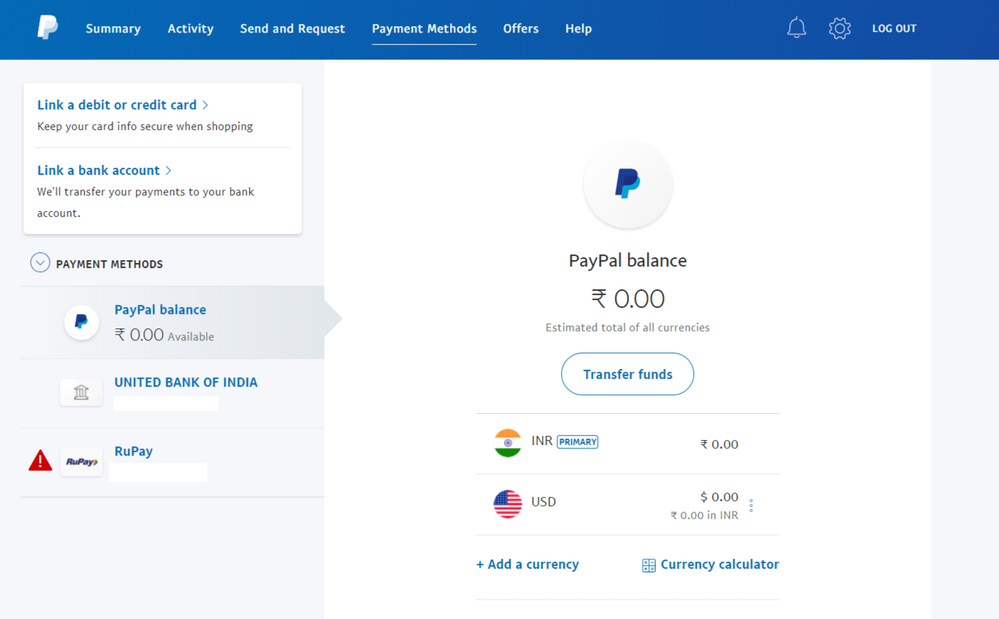The image size is (999, 619).
Task: Click the INR ₹ 0.00 amount
Action: pos(719,445)
